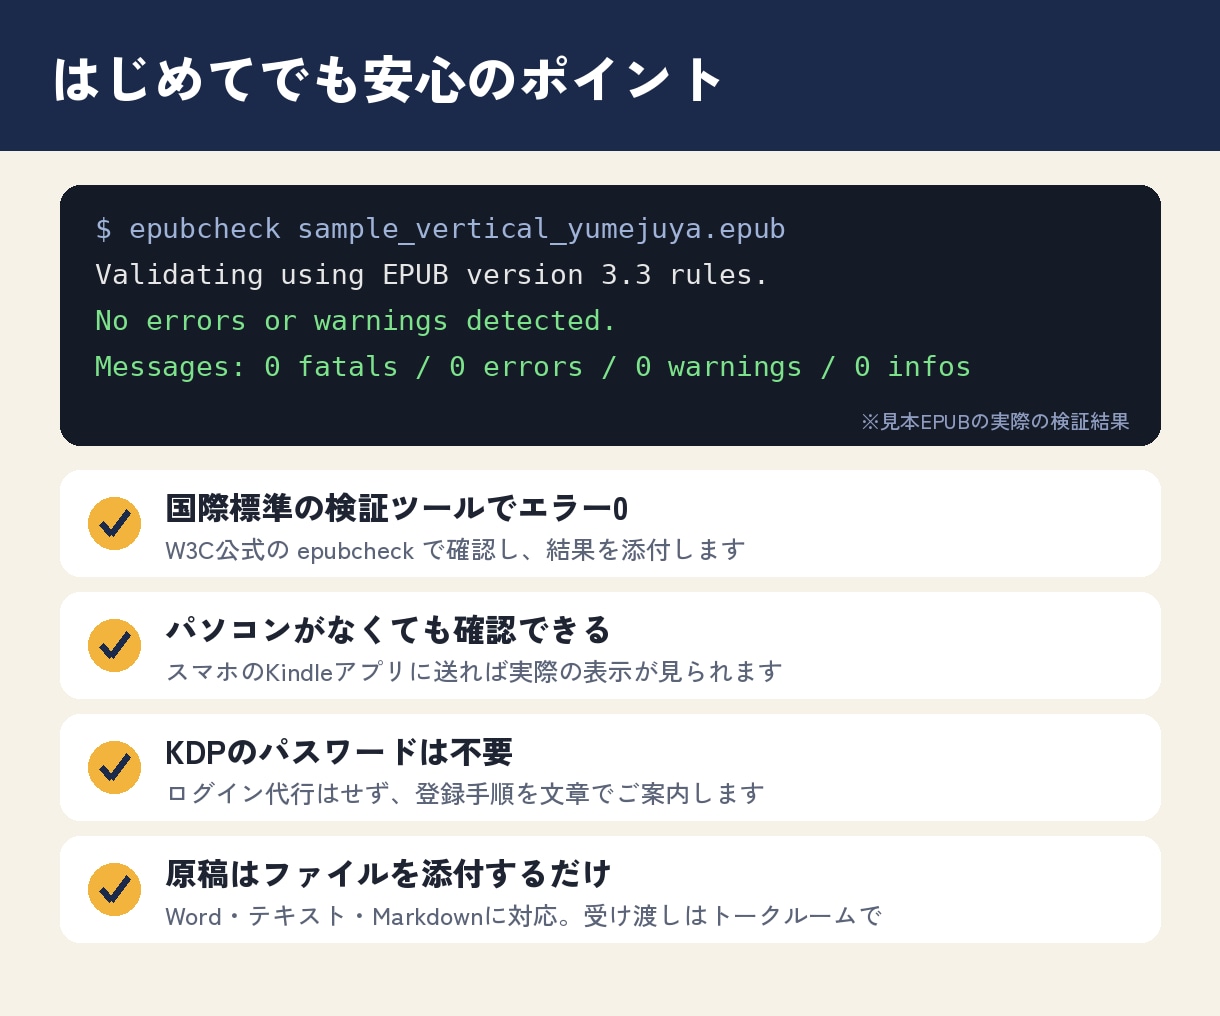Click the description ログイン代行はせず、登録手順を文章でご案内します
This screenshot has height=1016, width=1220.
[x=465, y=794]
